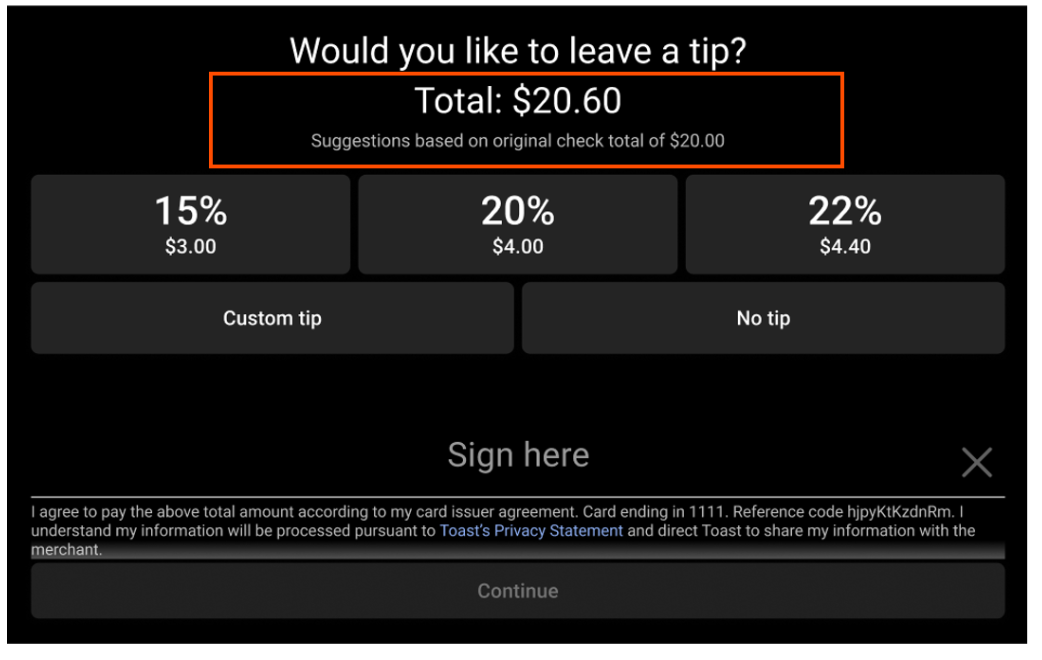Click the $4.40 tip amount label
This screenshot has height=660, width=1042.
point(845,246)
